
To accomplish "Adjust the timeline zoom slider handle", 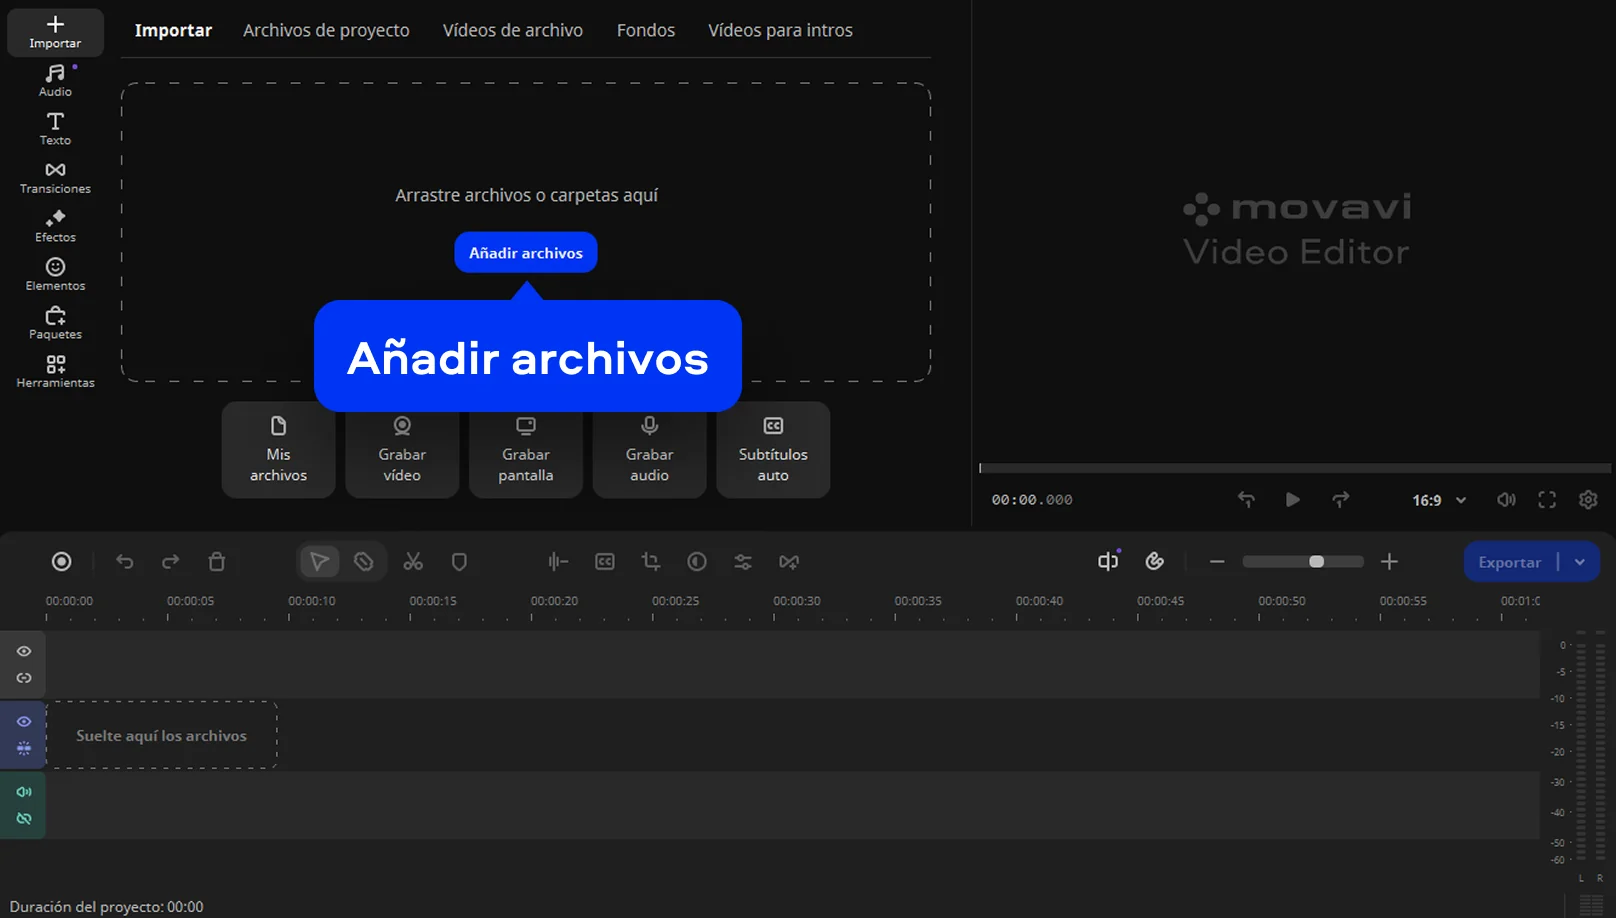I will 1317,562.
